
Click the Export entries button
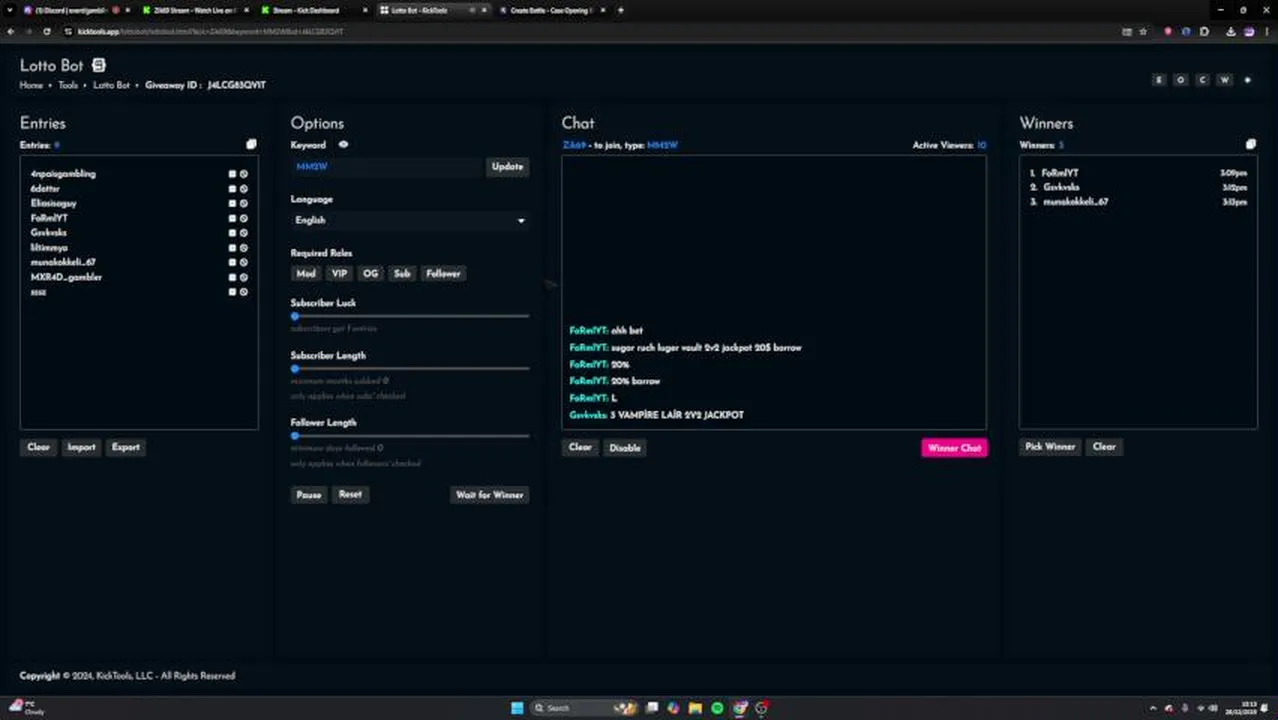(x=126, y=447)
